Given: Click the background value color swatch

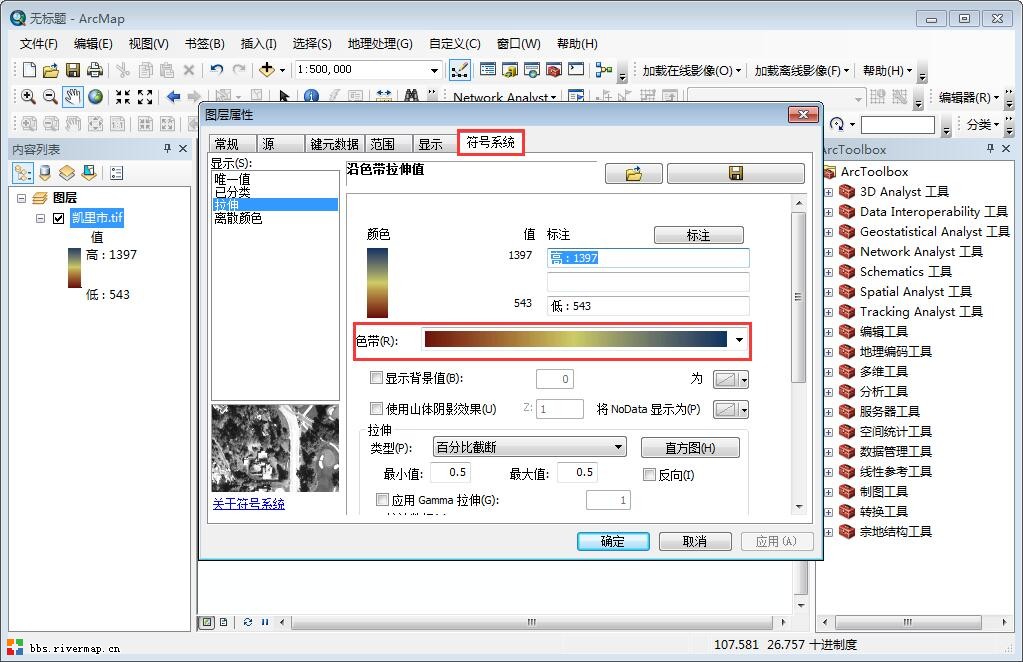Looking at the screenshot, I should 731,379.
